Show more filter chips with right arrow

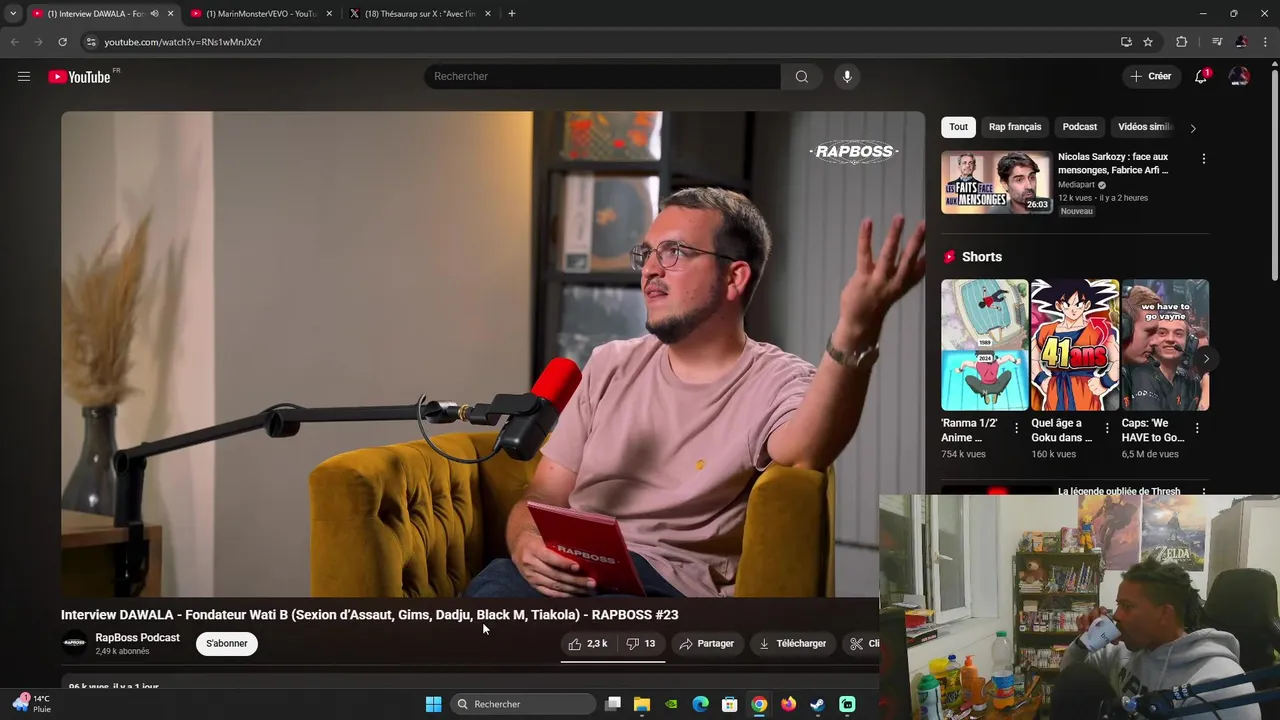point(1192,128)
